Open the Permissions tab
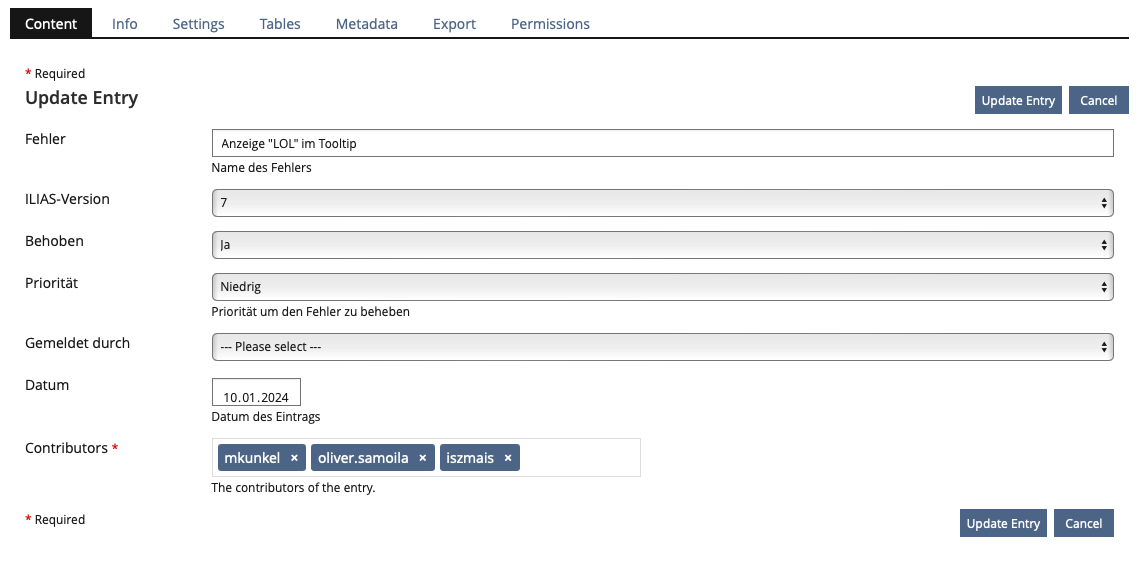This screenshot has width=1140, height=563. click(x=550, y=24)
